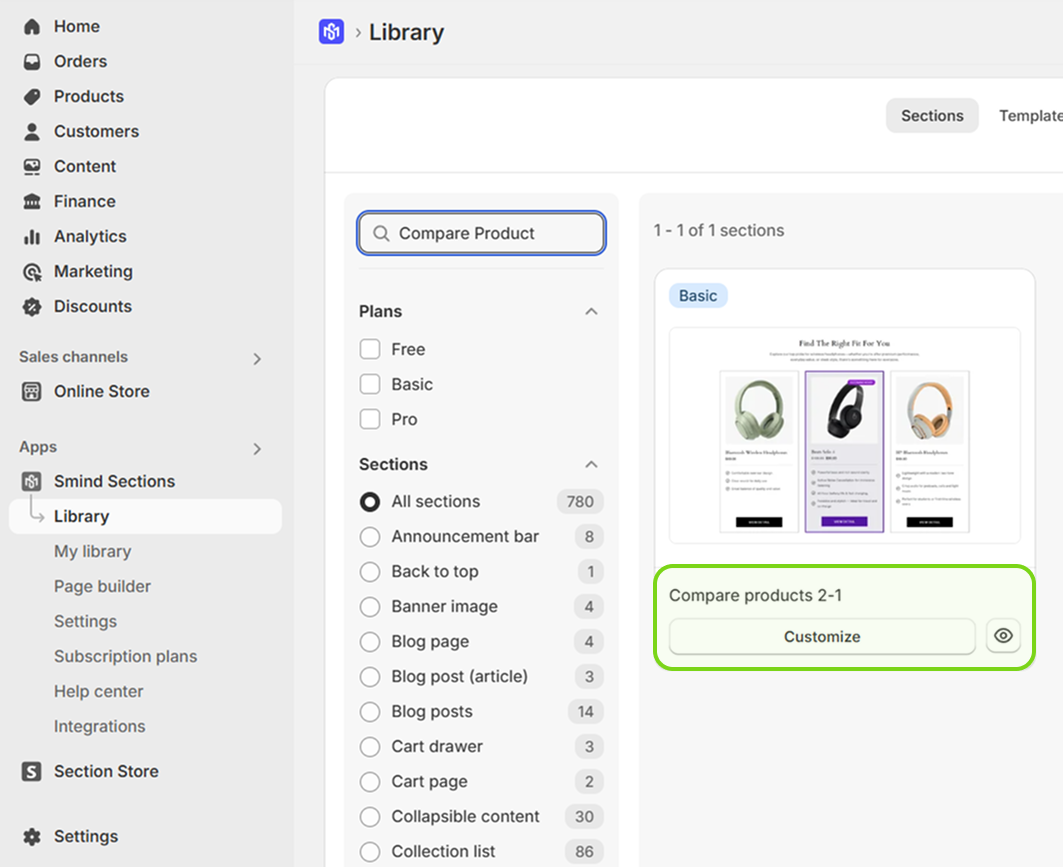Click the Home icon in sidebar
This screenshot has width=1063, height=867.
pyautogui.click(x=32, y=27)
